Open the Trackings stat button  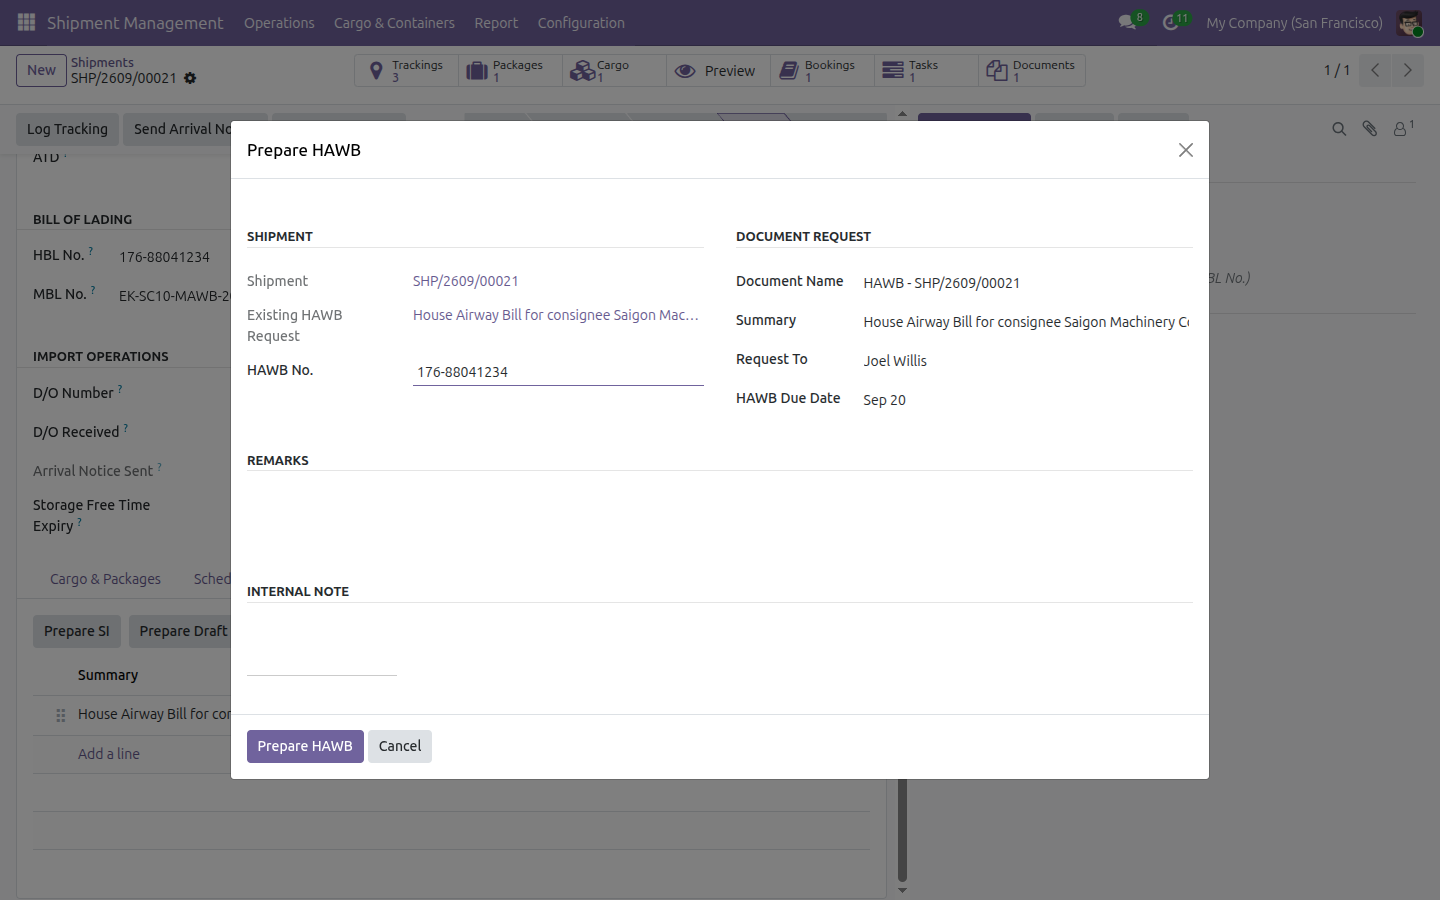point(406,71)
